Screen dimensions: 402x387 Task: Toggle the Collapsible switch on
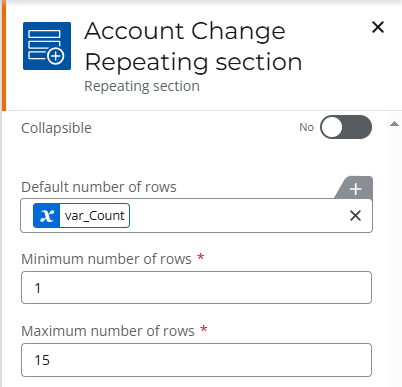(x=346, y=127)
